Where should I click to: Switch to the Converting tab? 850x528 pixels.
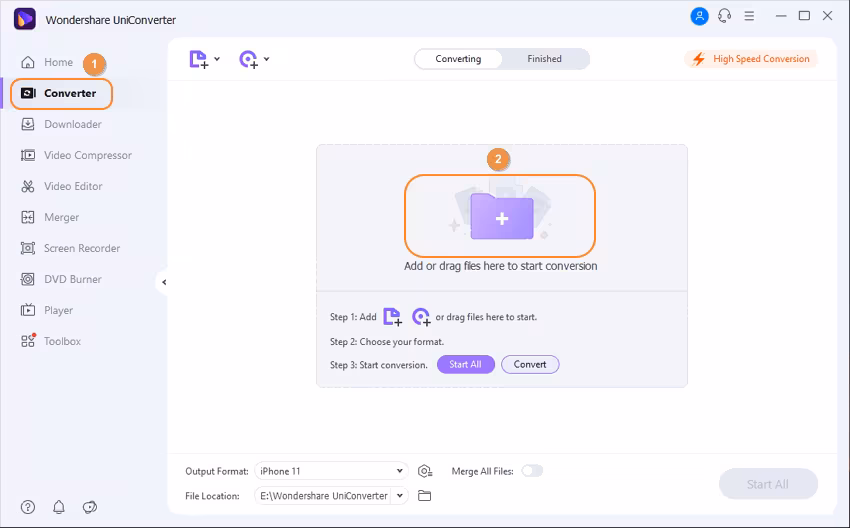pos(458,59)
